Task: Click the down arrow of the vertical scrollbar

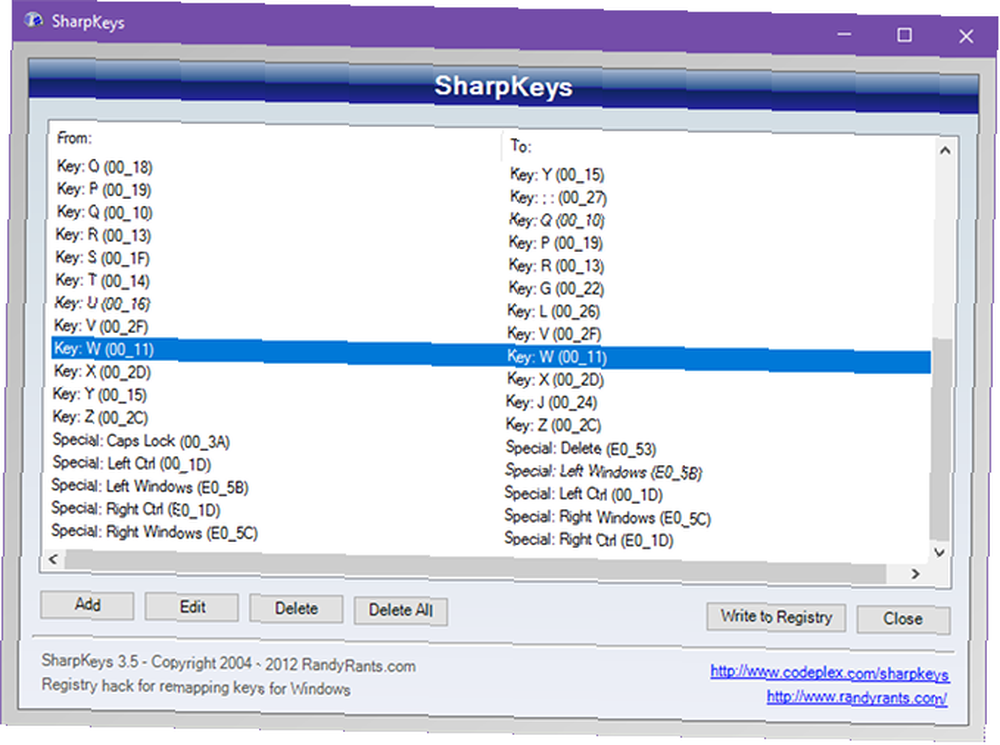Action: click(939, 552)
